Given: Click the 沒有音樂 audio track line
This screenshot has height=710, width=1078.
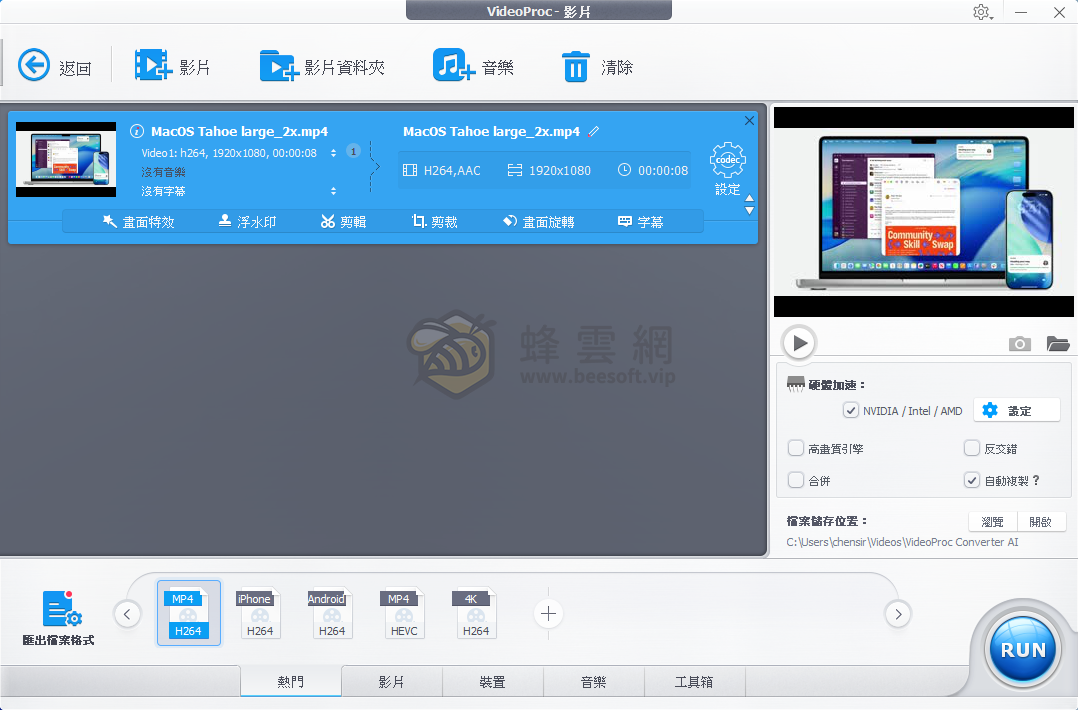Looking at the screenshot, I should click(164, 172).
